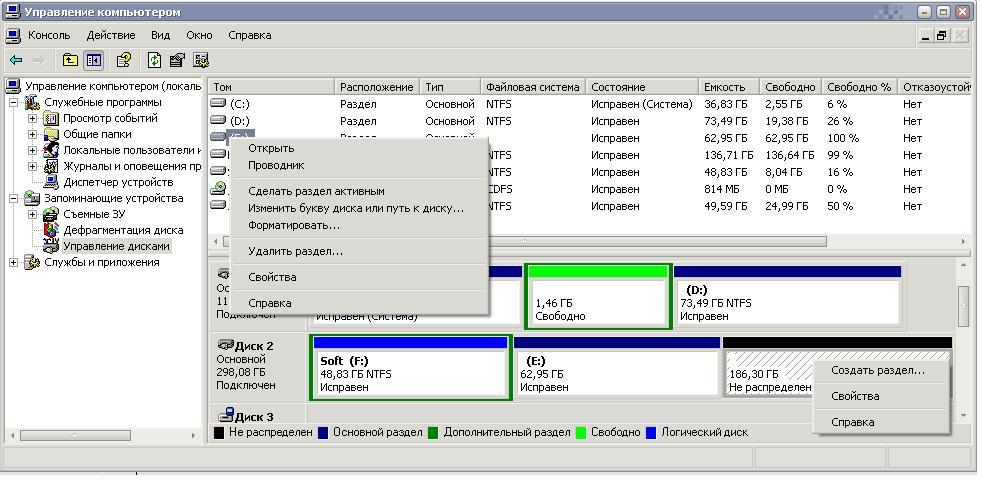Open the Действие menu
This screenshot has width=982, height=486.
coord(111,35)
